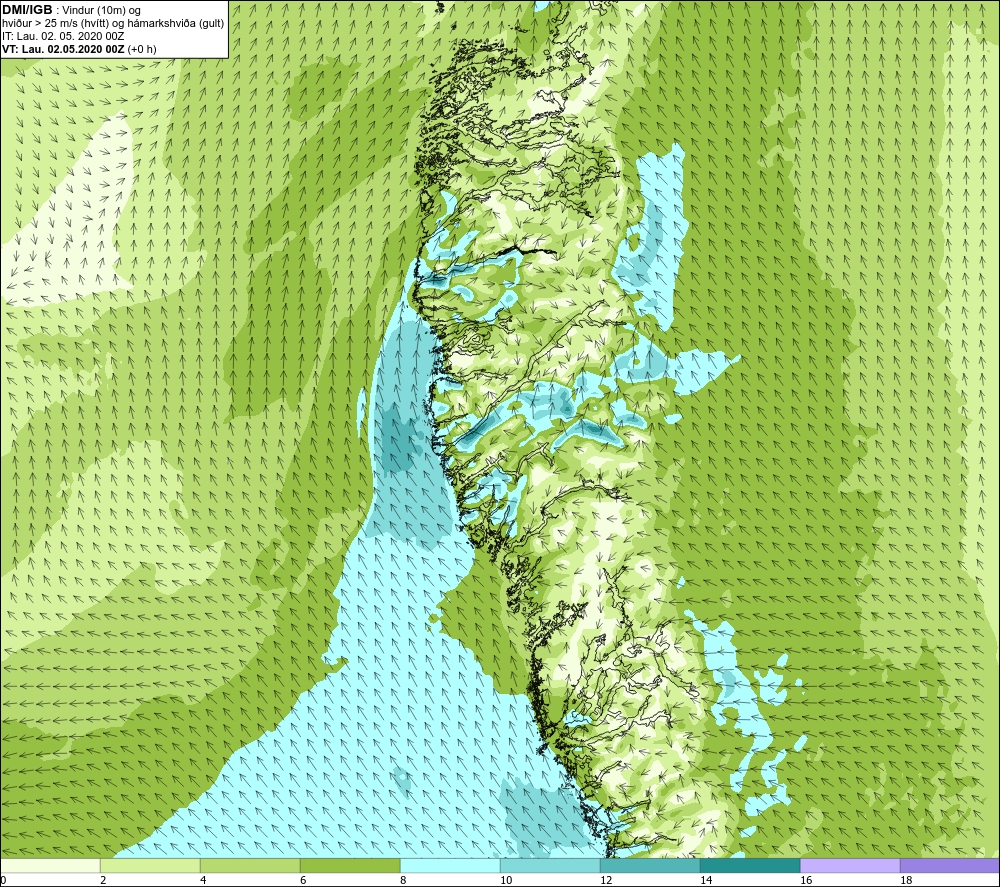Click the 10–12 m/s cyan legend swatch

tap(550, 865)
